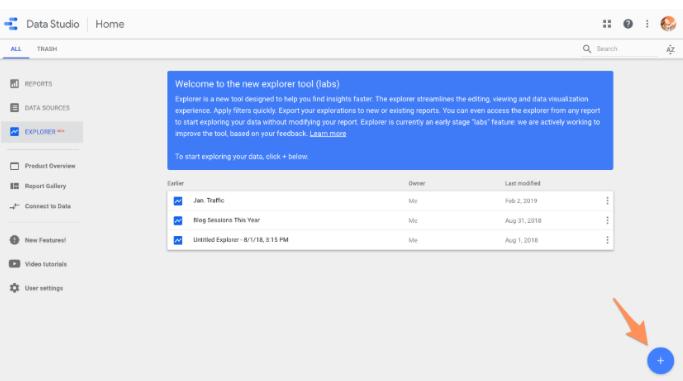
Task: Open User settings link
Action: 44,288
